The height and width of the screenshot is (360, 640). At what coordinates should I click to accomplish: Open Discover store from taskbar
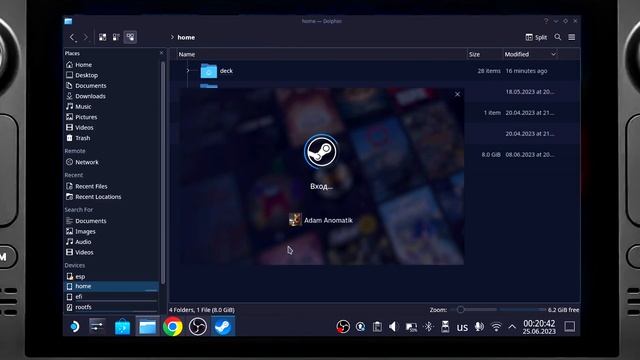[122, 327]
